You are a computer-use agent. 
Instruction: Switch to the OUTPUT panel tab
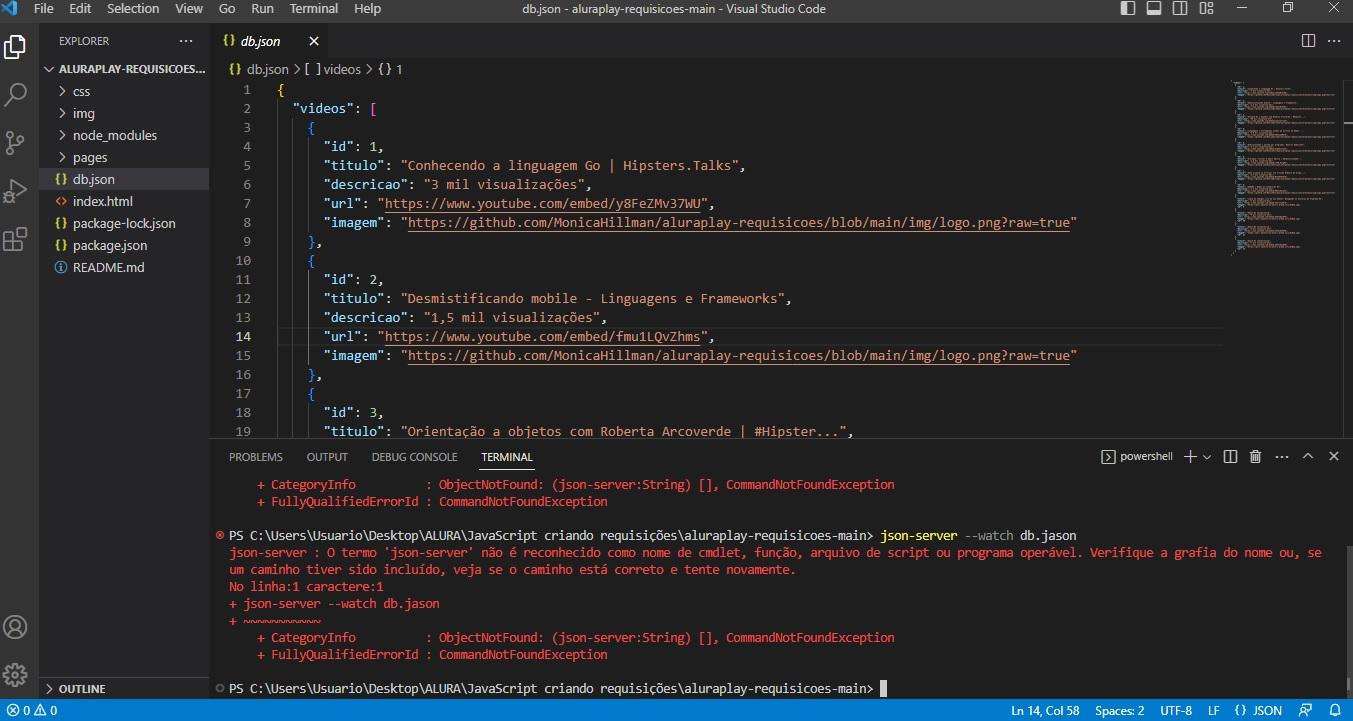pos(327,457)
